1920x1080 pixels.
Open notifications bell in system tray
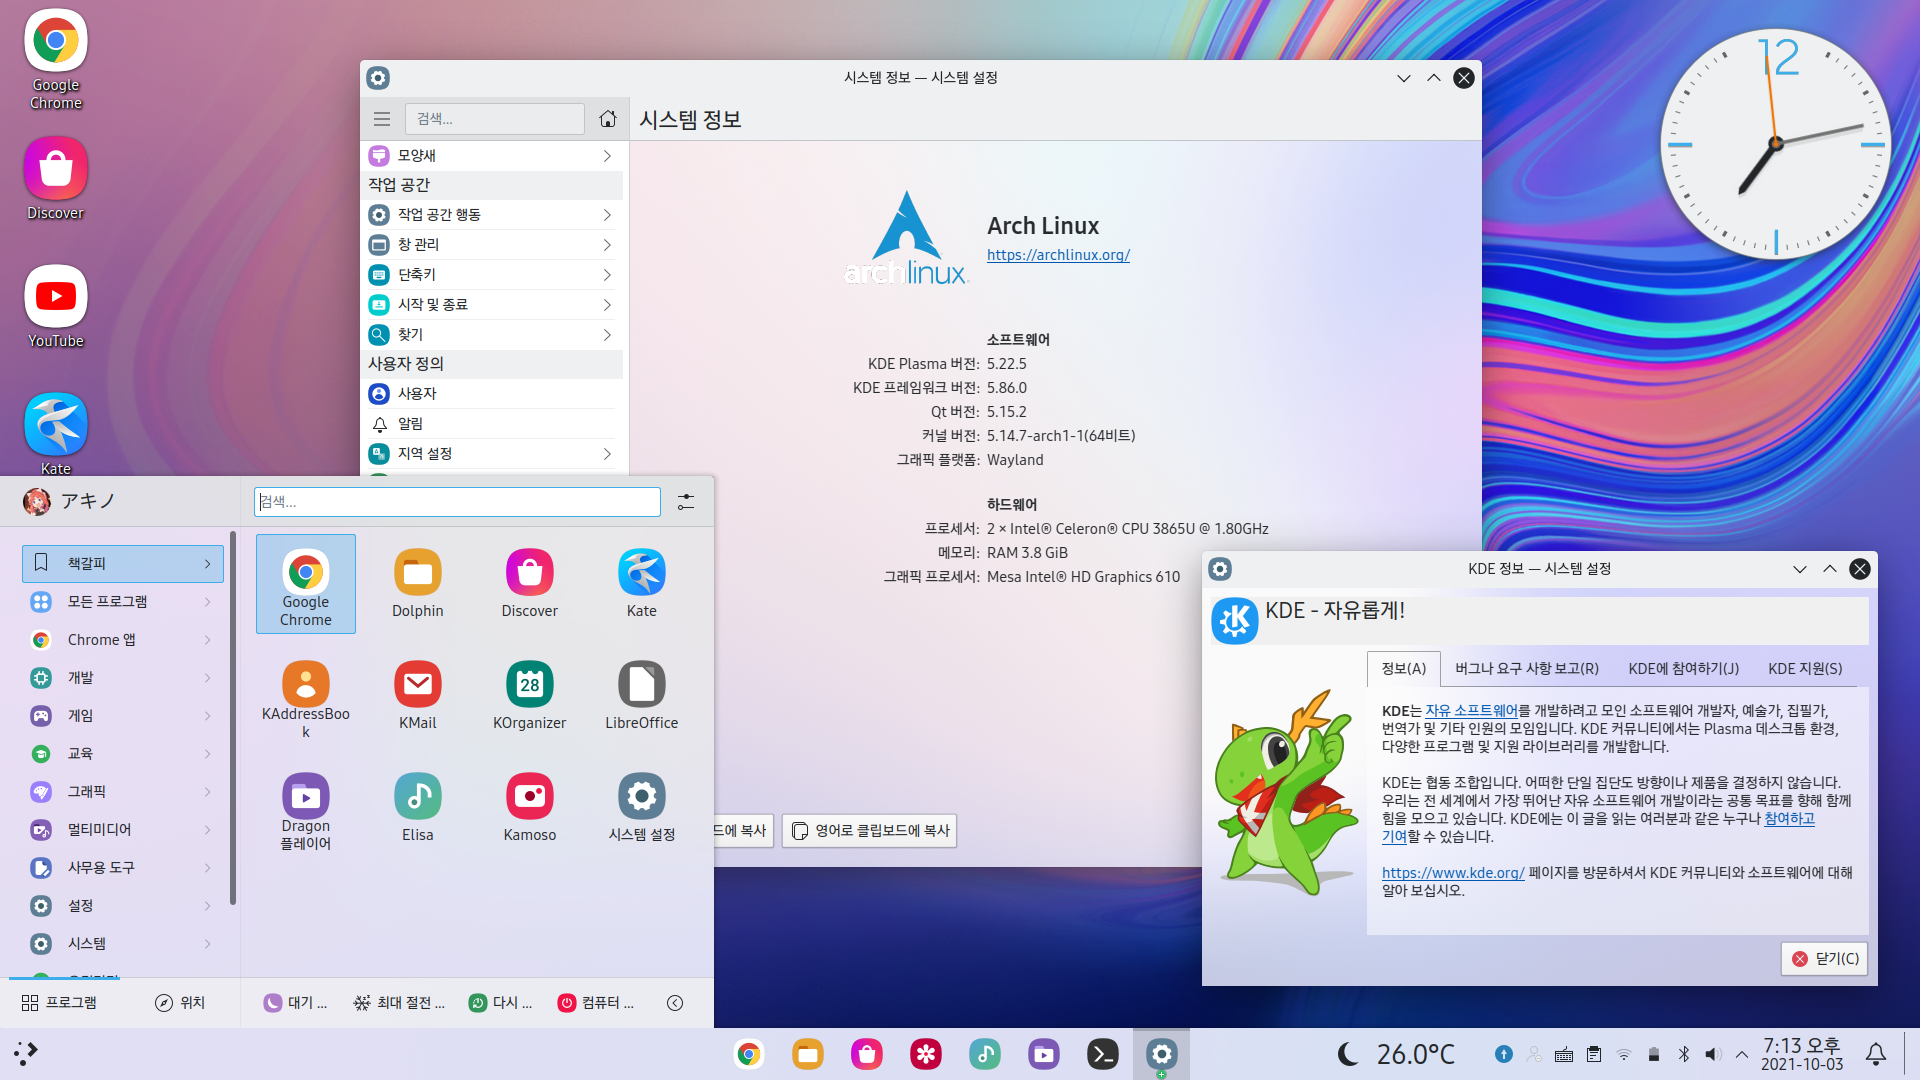coord(1876,1054)
